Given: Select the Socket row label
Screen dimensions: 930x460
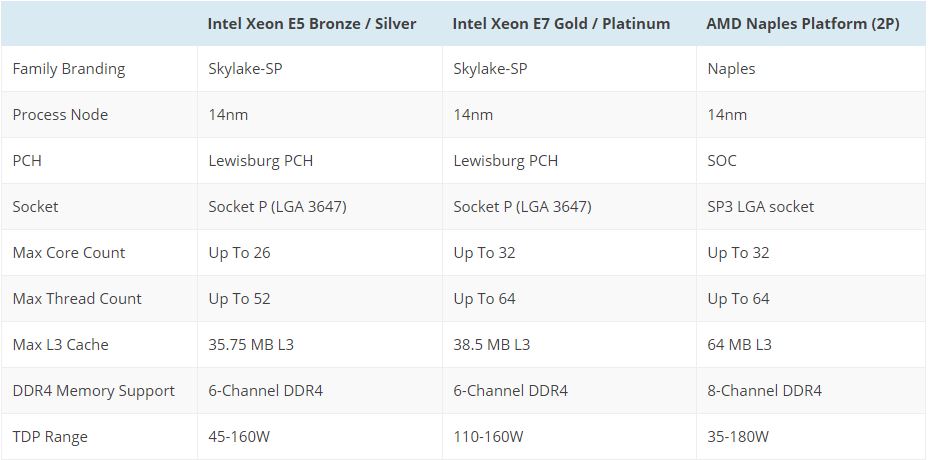Looking at the screenshot, I should [x=35, y=207].
